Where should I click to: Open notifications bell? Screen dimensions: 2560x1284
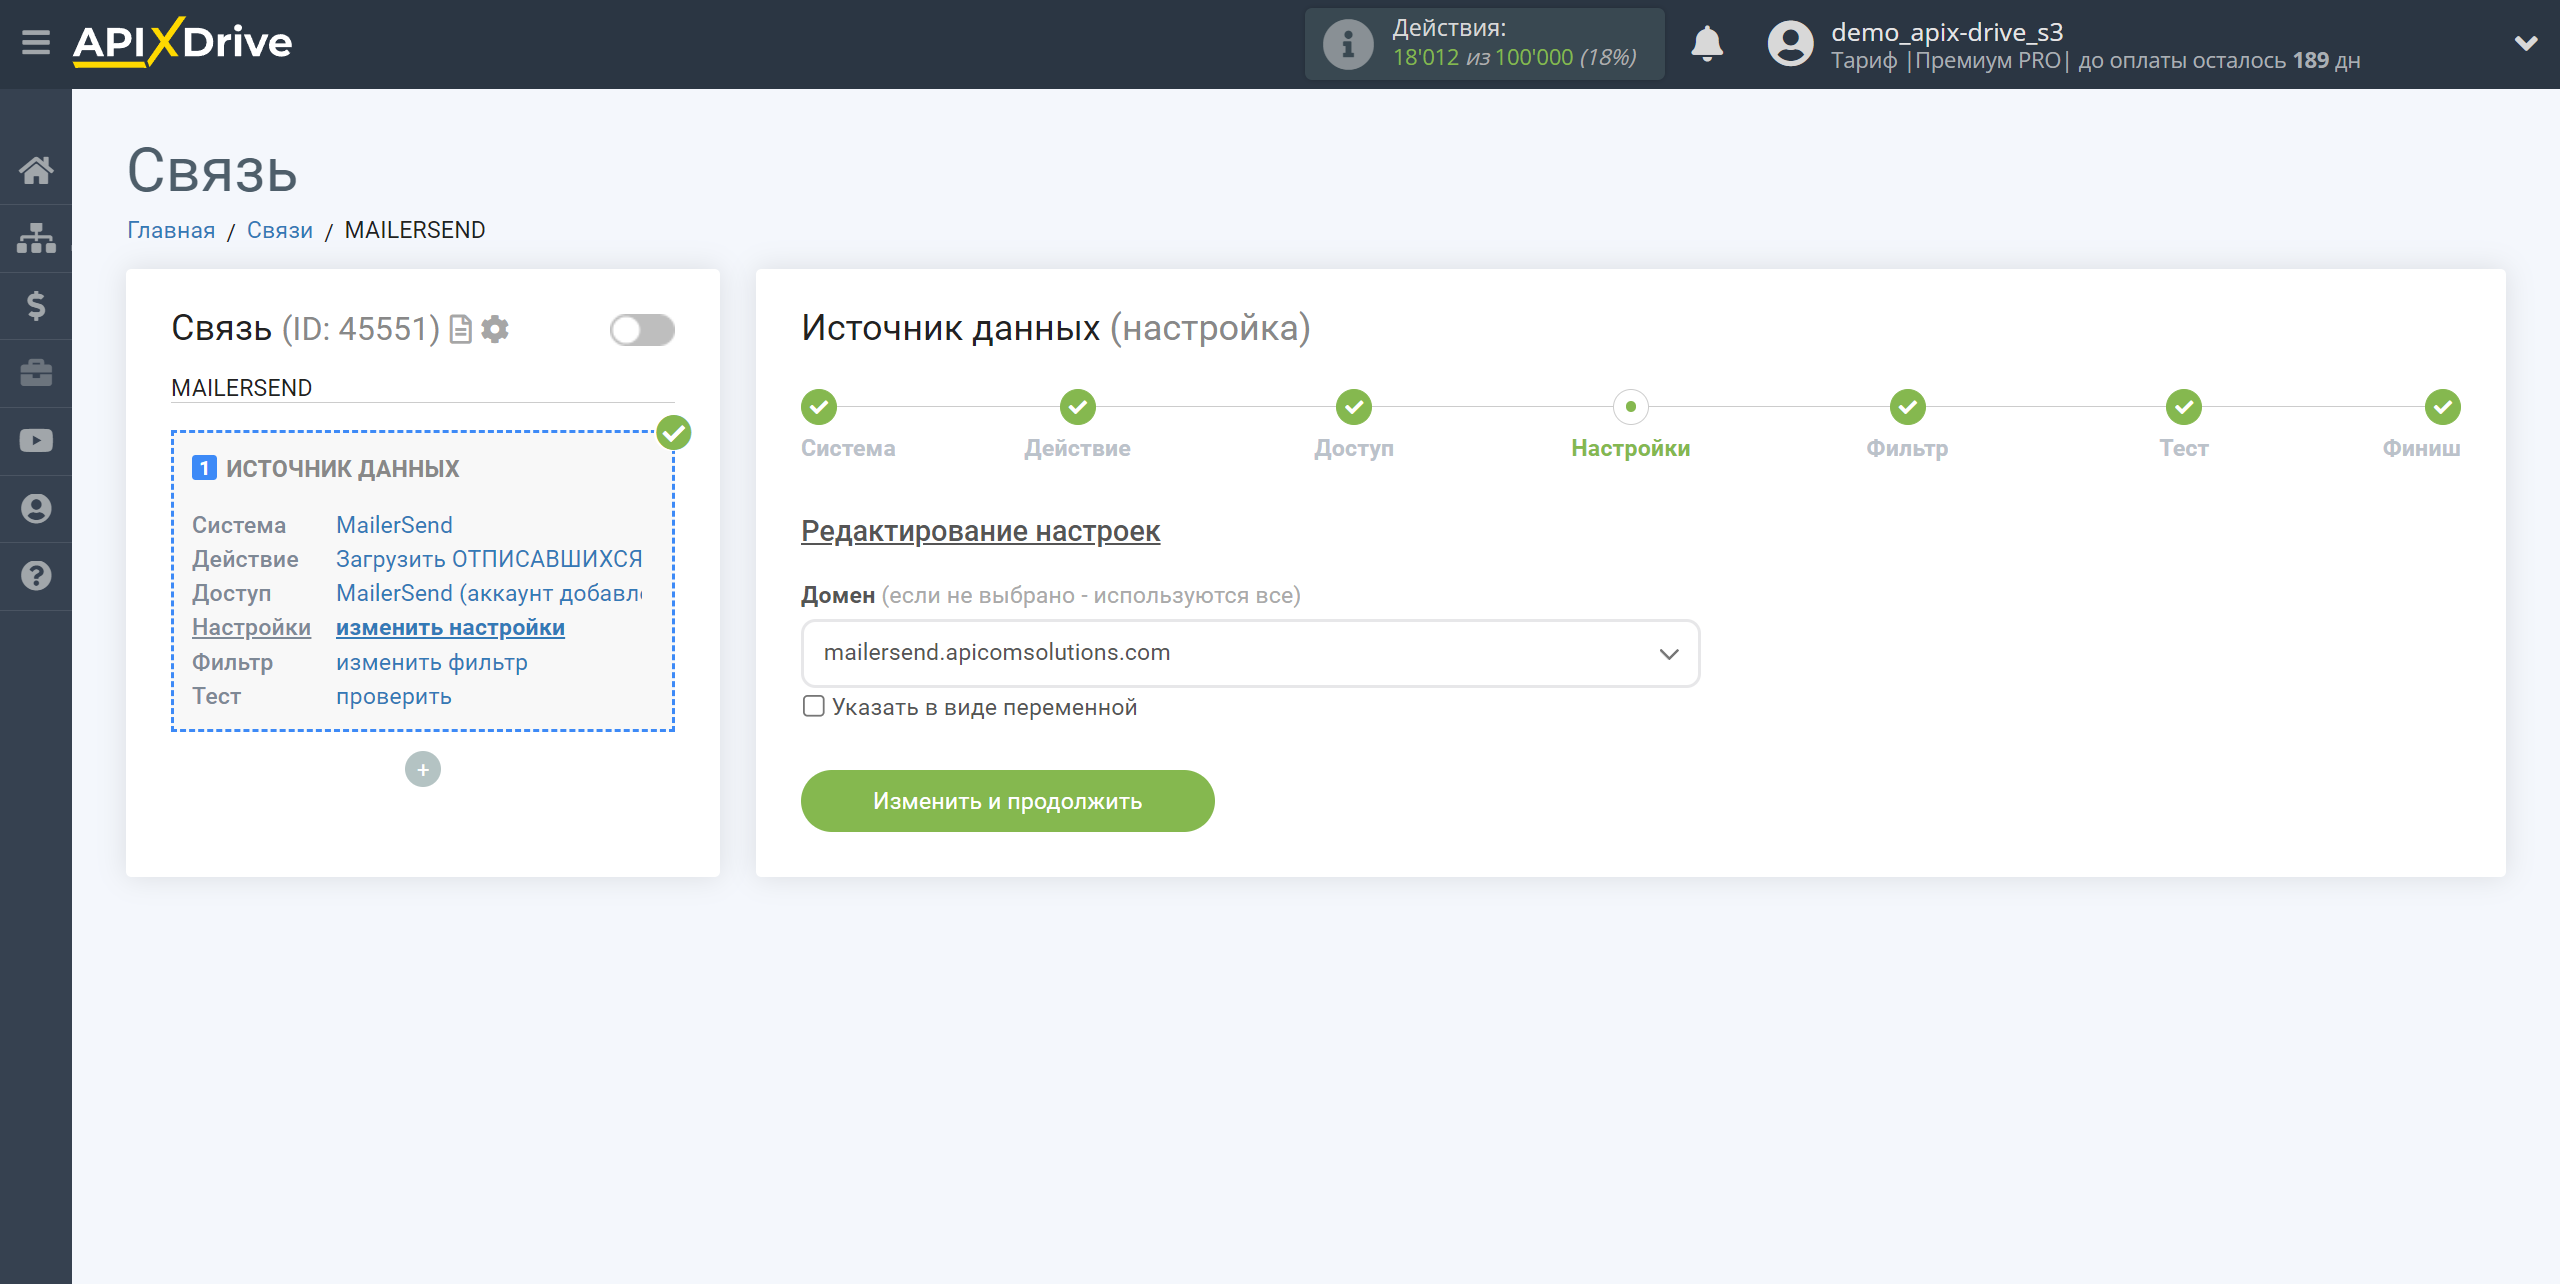[x=1707, y=44]
